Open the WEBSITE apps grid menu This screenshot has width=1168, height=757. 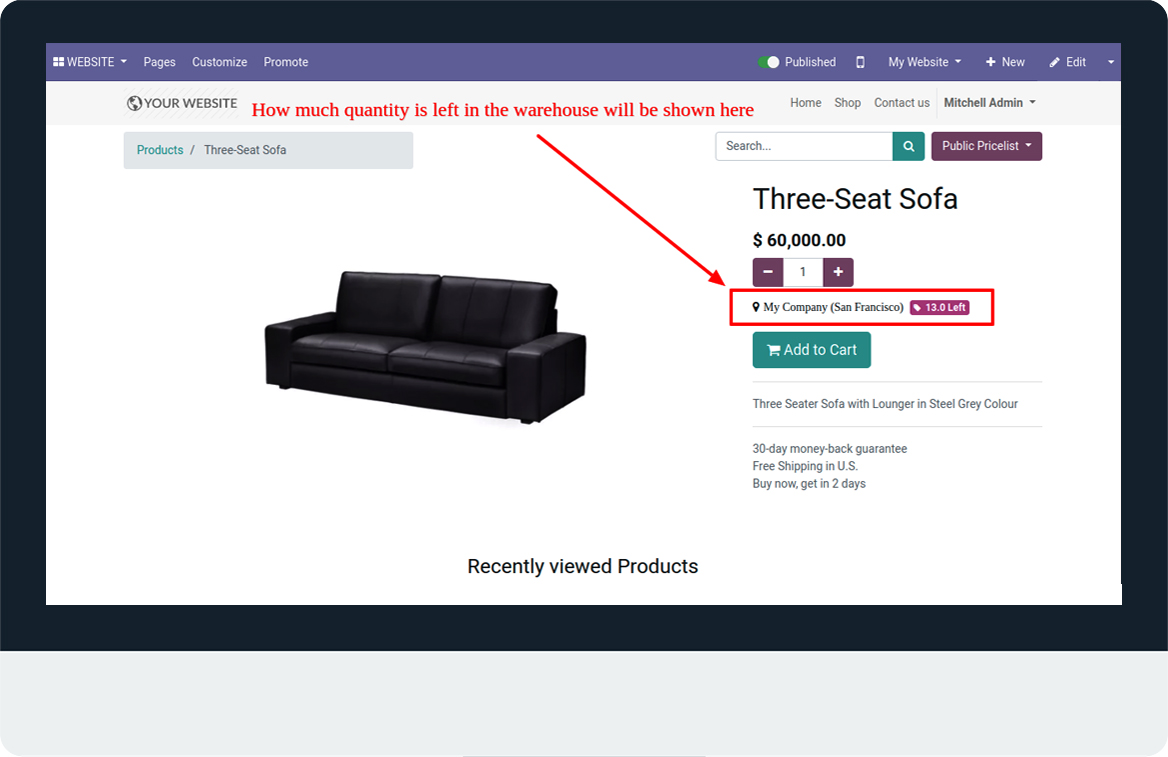tap(90, 62)
